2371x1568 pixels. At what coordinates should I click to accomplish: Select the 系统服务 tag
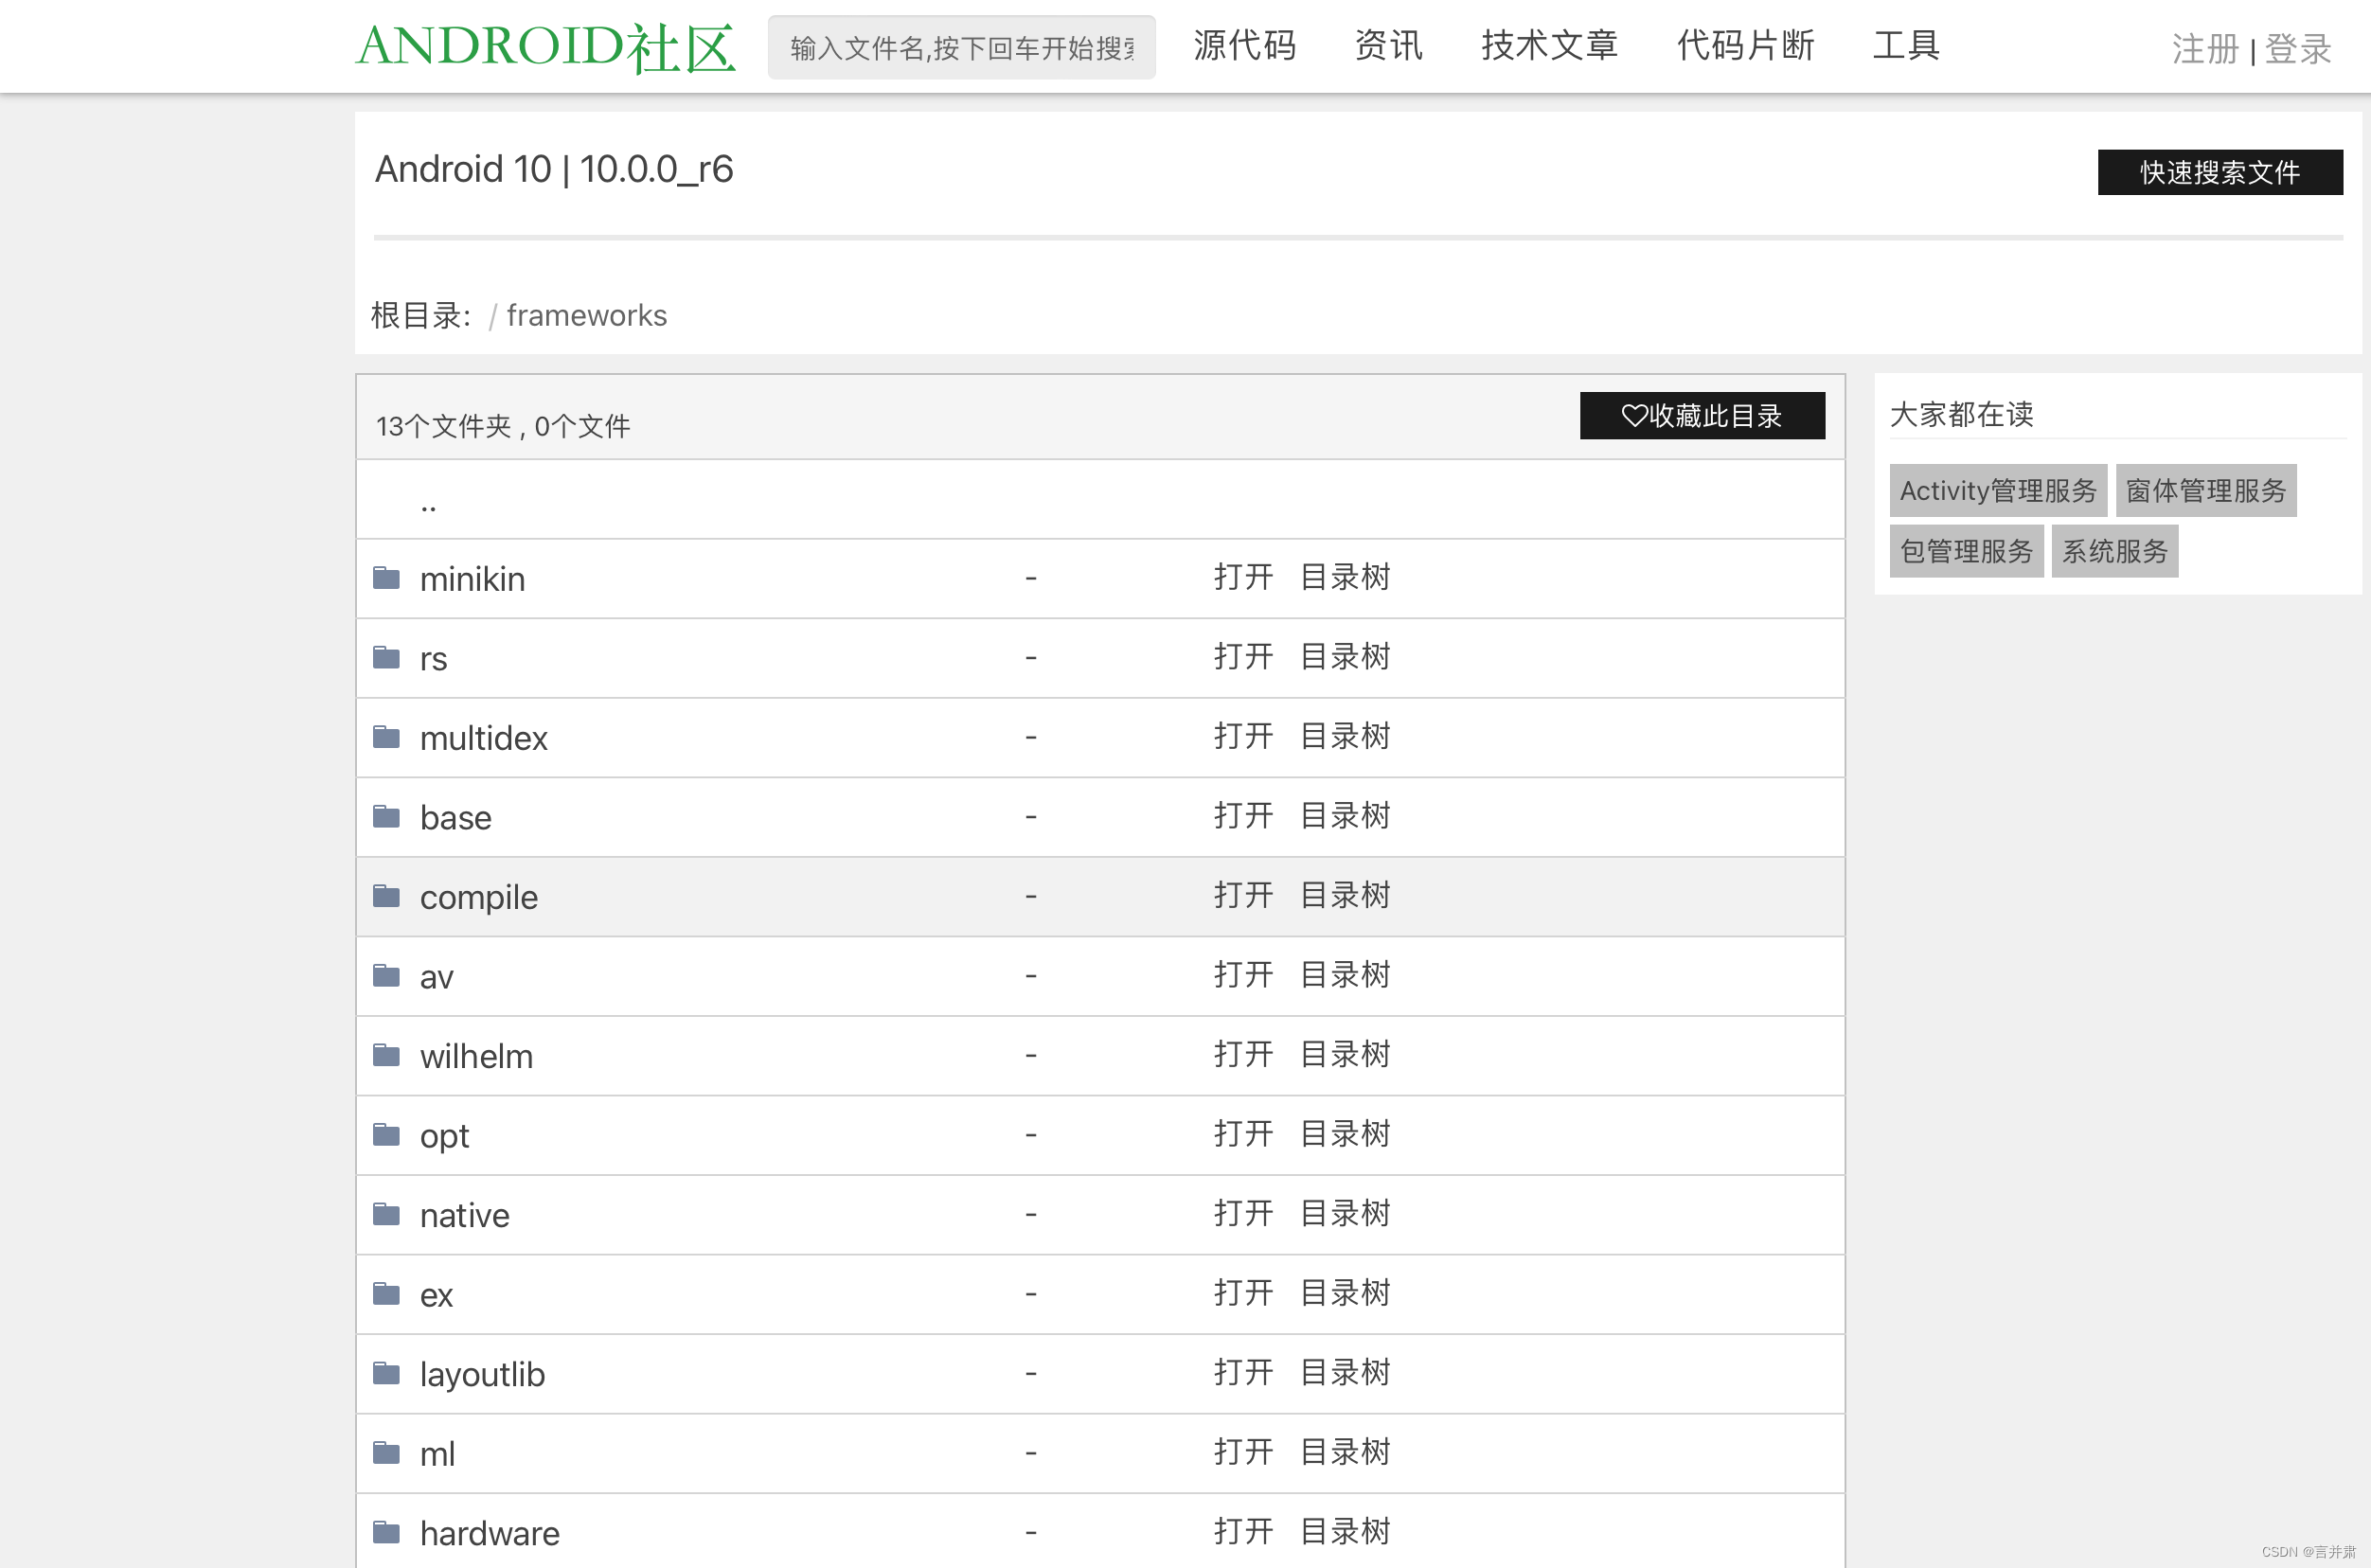[2114, 551]
